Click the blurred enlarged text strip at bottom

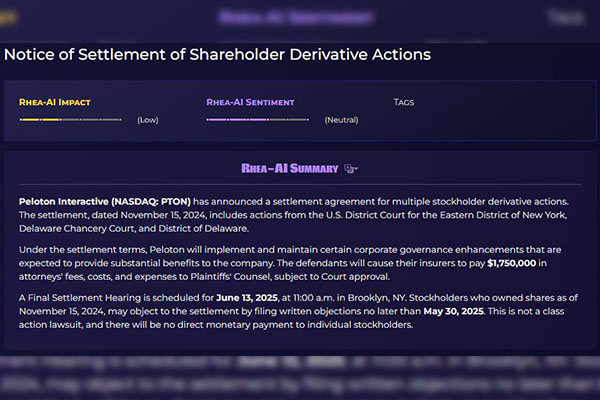pyautogui.click(x=300, y=377)
